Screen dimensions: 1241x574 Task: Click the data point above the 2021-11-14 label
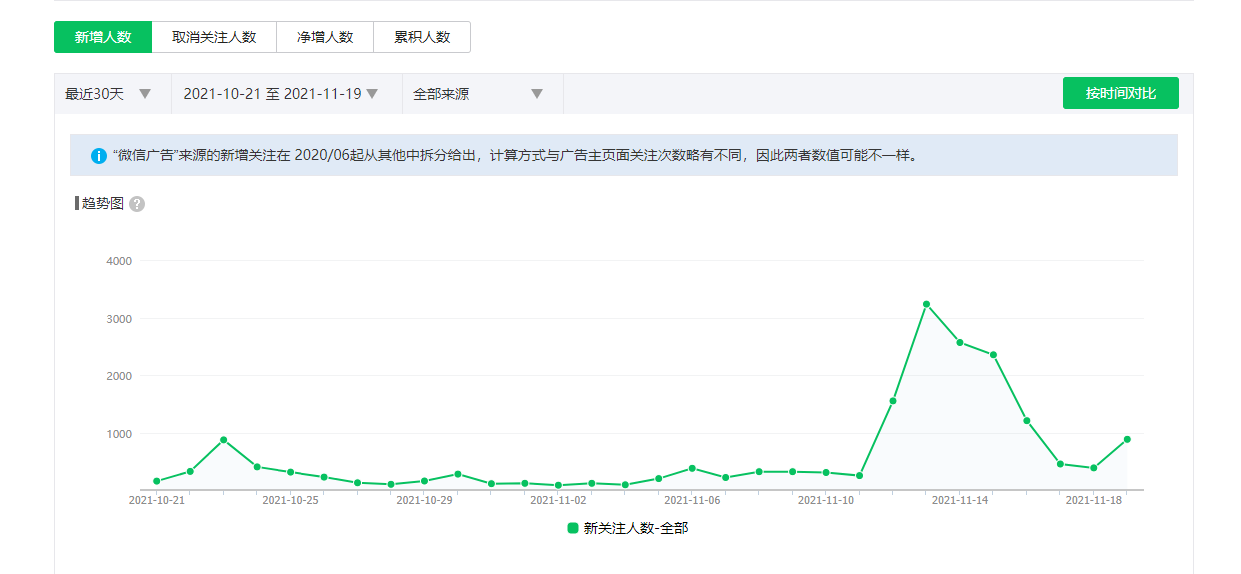tap(960, 342)
